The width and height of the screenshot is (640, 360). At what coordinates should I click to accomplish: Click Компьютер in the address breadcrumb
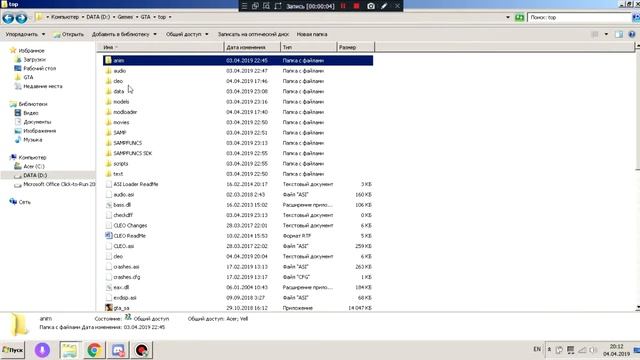(x=65, y=17)
